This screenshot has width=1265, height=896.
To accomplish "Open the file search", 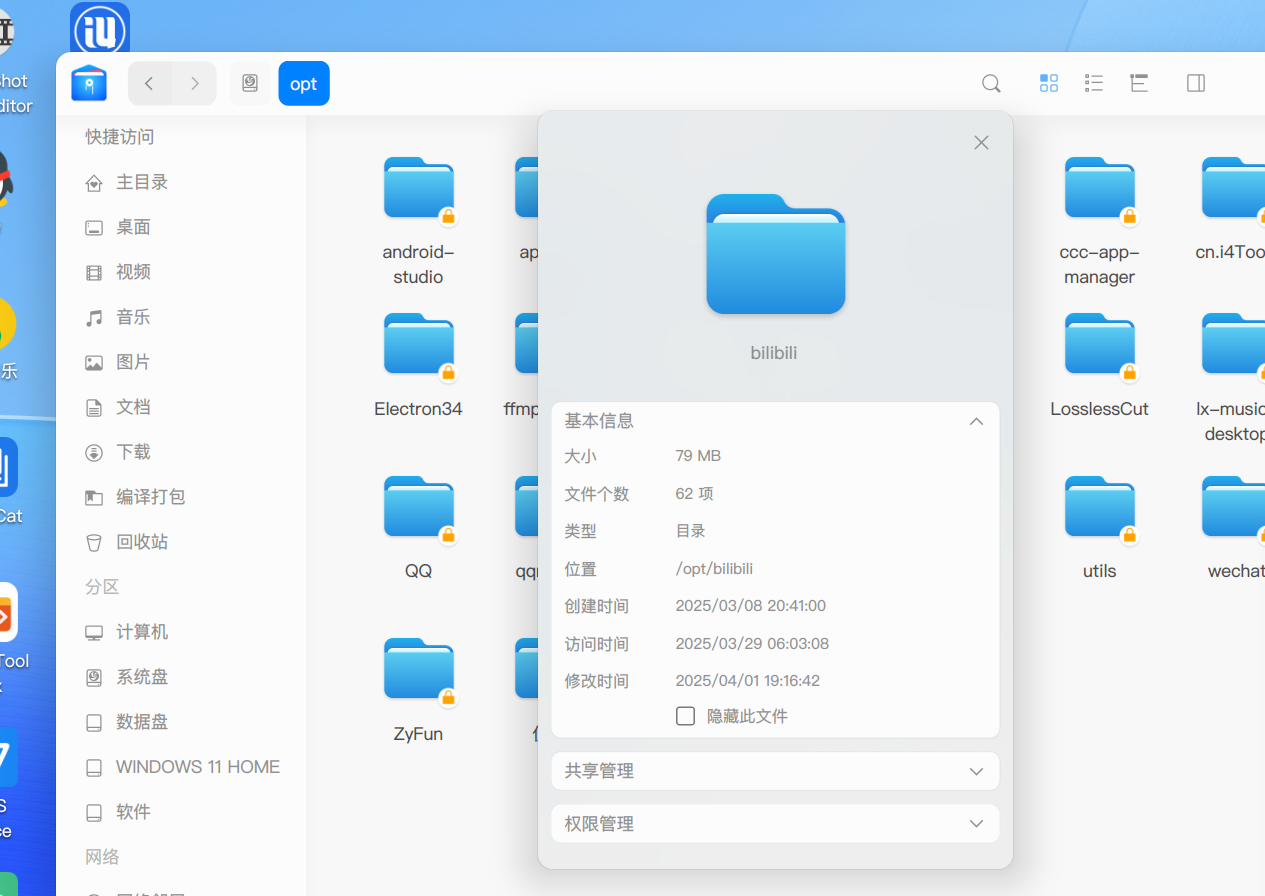I will coord(991,84).
